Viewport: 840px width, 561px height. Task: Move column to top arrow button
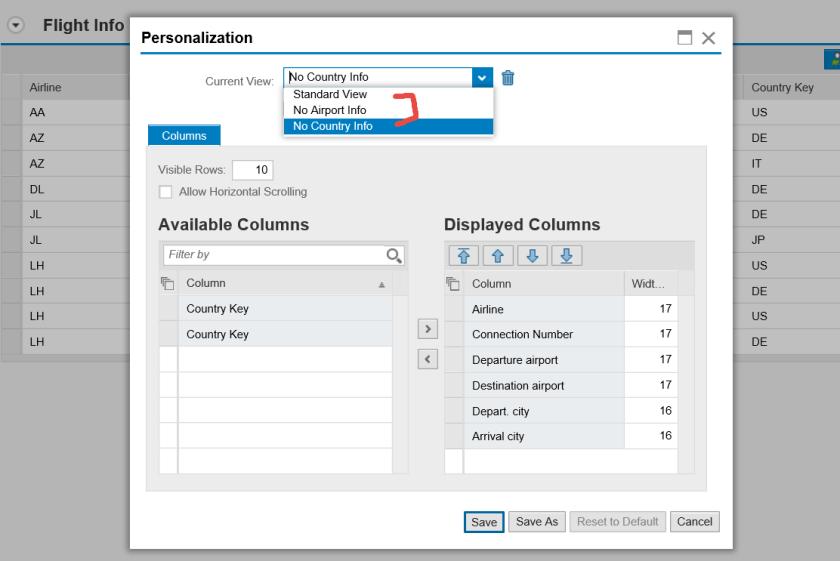click(x=463, y=256)
